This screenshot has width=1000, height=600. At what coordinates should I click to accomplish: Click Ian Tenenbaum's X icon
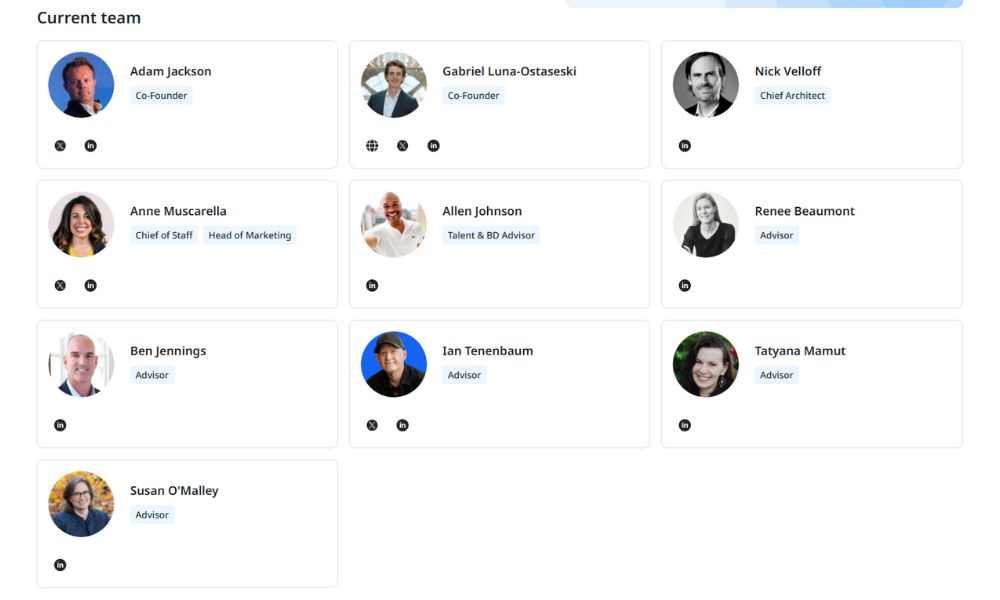point(371,424)
